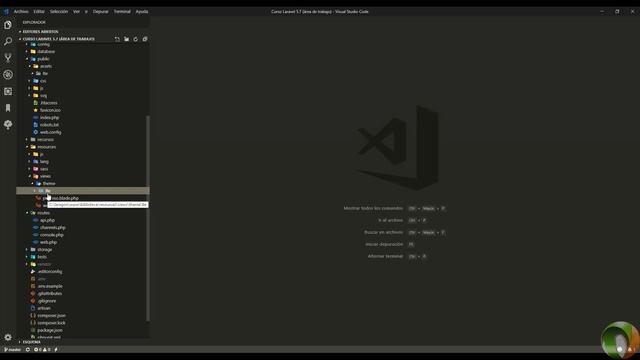Open the Search view in activity bar
This screenshot has height=360, width=640.
[8, 41]
